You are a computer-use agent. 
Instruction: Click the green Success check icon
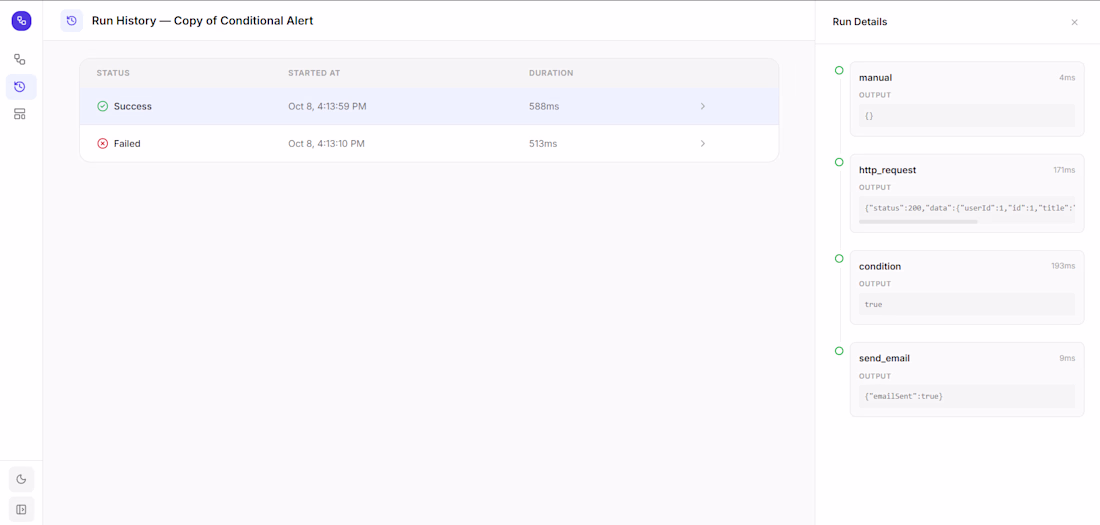pyautogui.click(x=102, y=106)
